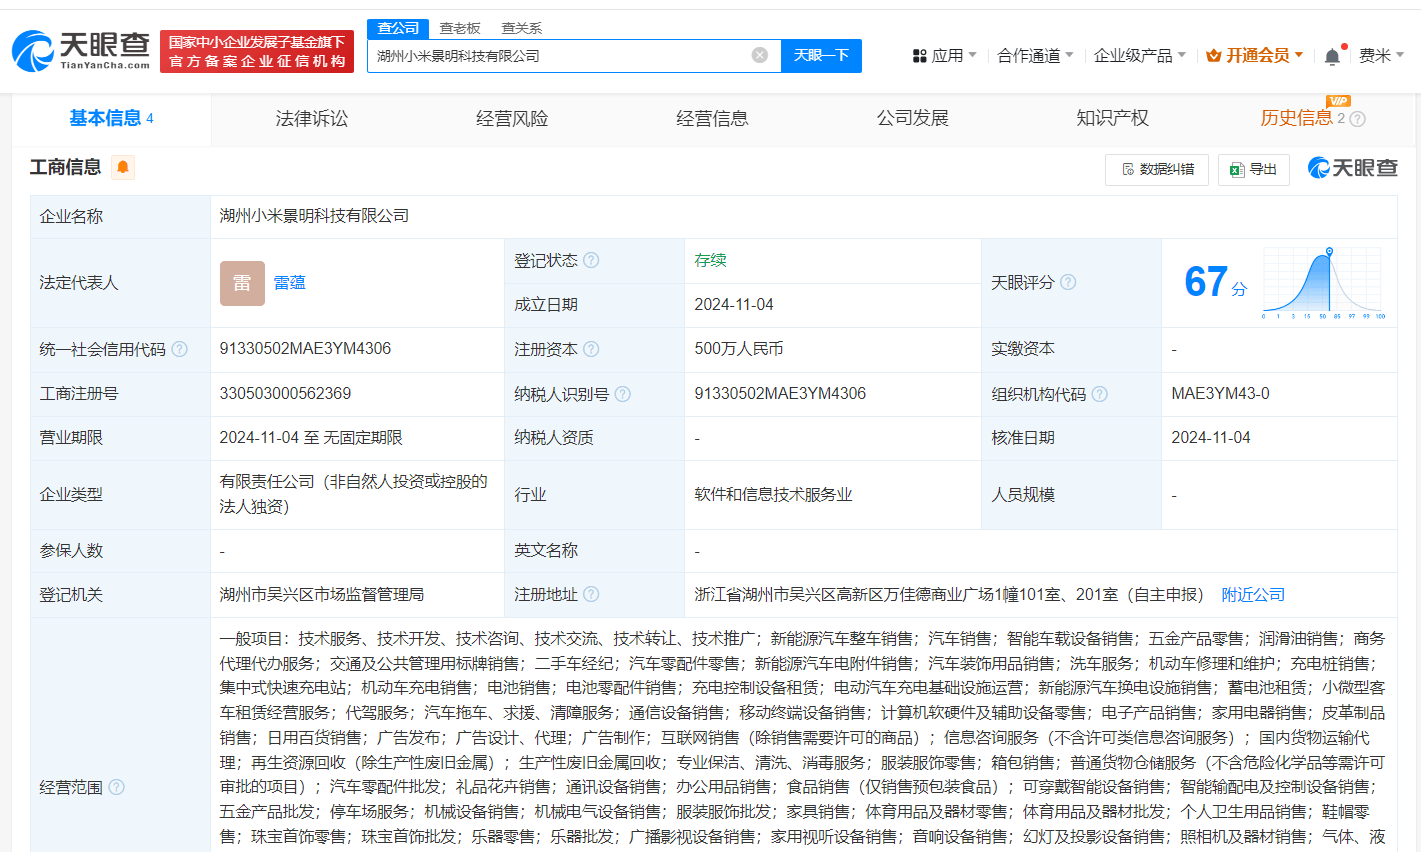Switch to the 法律诉讼 tab

tap(312, 119)
